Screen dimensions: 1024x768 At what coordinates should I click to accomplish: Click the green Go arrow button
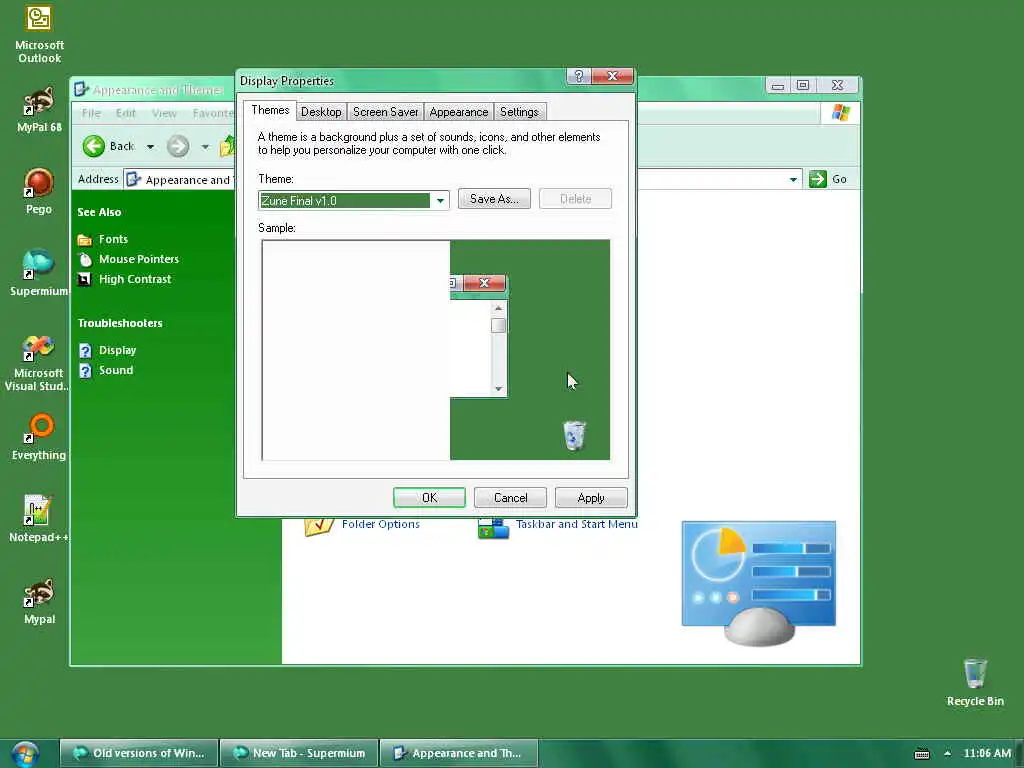click(818, 179)
